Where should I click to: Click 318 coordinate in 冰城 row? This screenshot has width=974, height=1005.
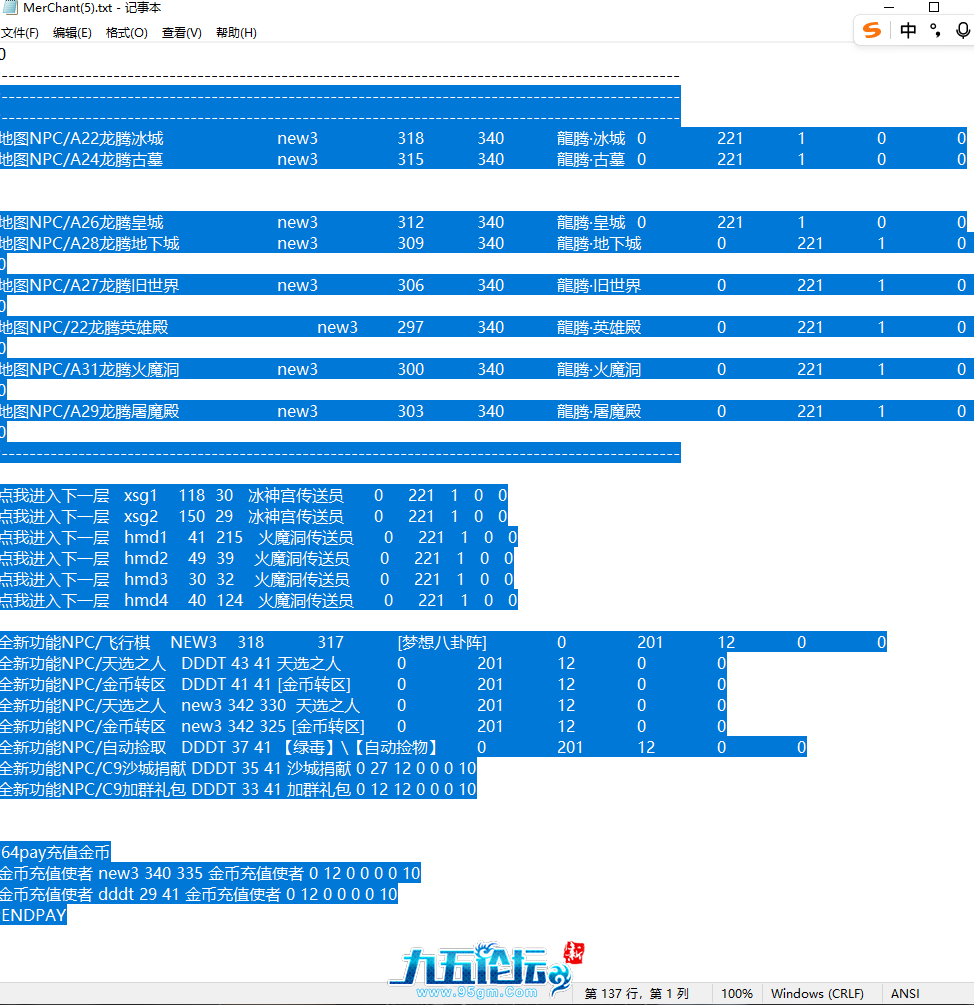pos(411,138)
